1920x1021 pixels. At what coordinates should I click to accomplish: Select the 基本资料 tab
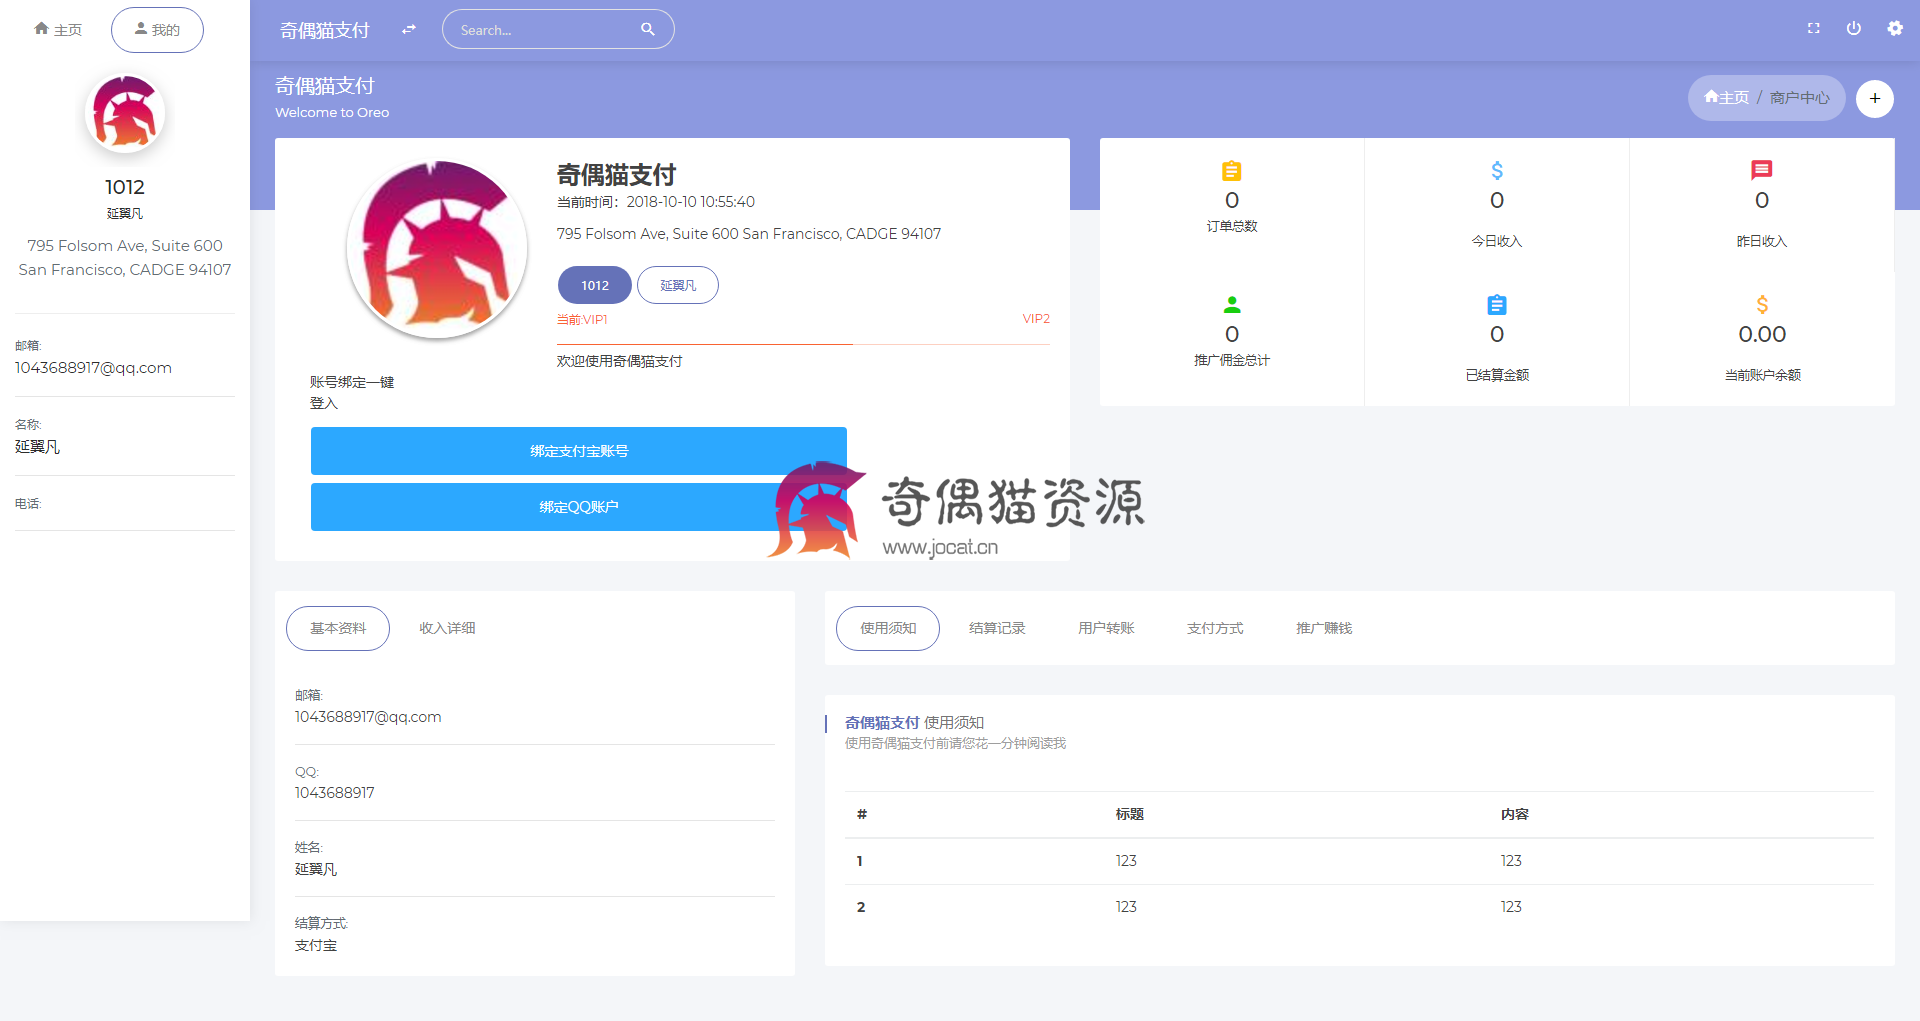338,628
